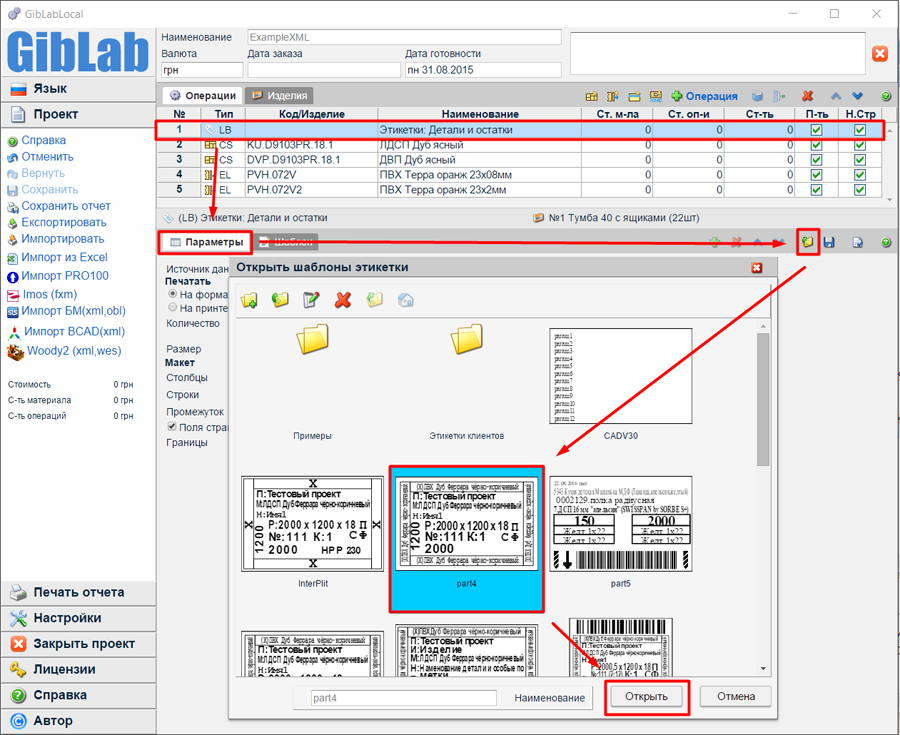Click the Открыть button

pyautogui.click(x=647, y=696)
